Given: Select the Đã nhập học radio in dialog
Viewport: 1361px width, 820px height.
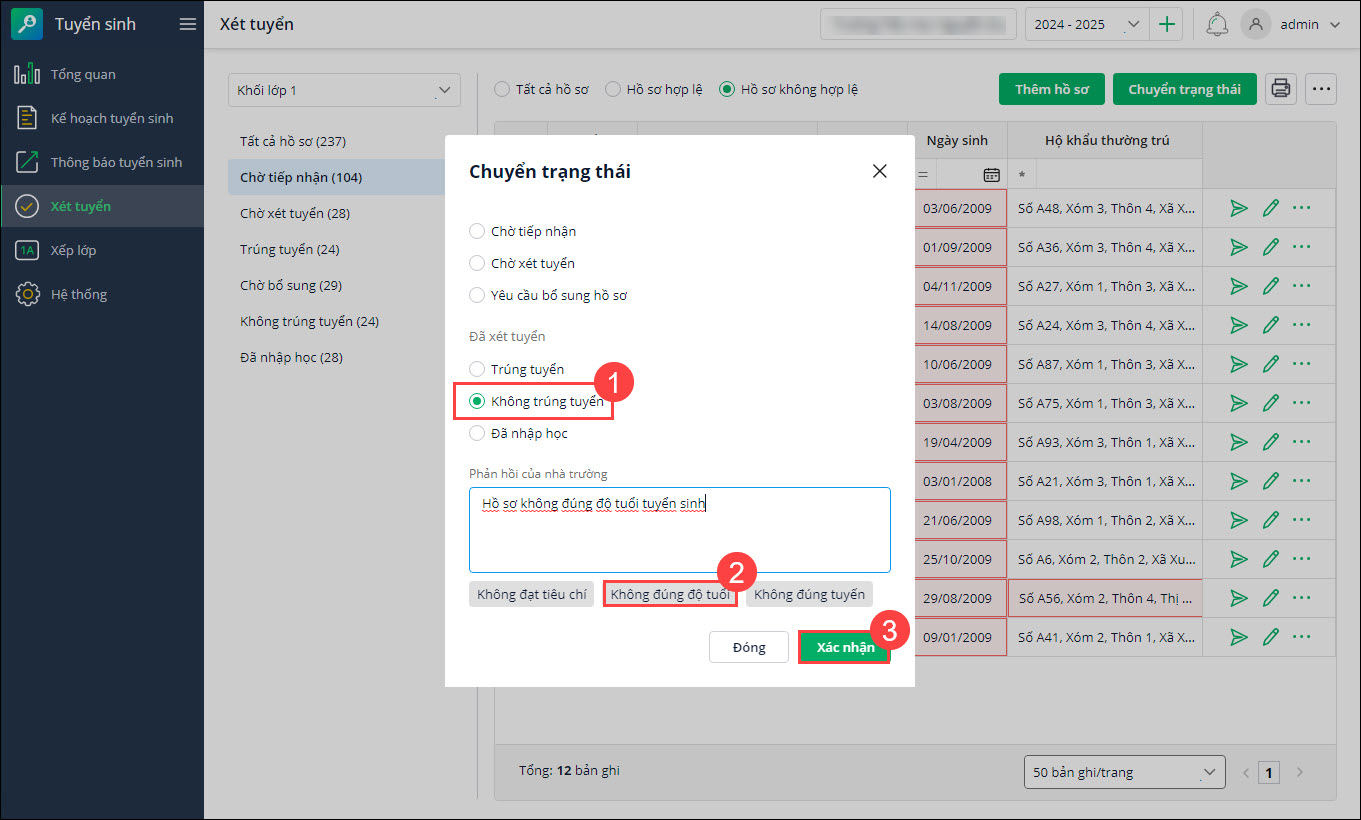Looking at the screenshot, I should (477, 433).
